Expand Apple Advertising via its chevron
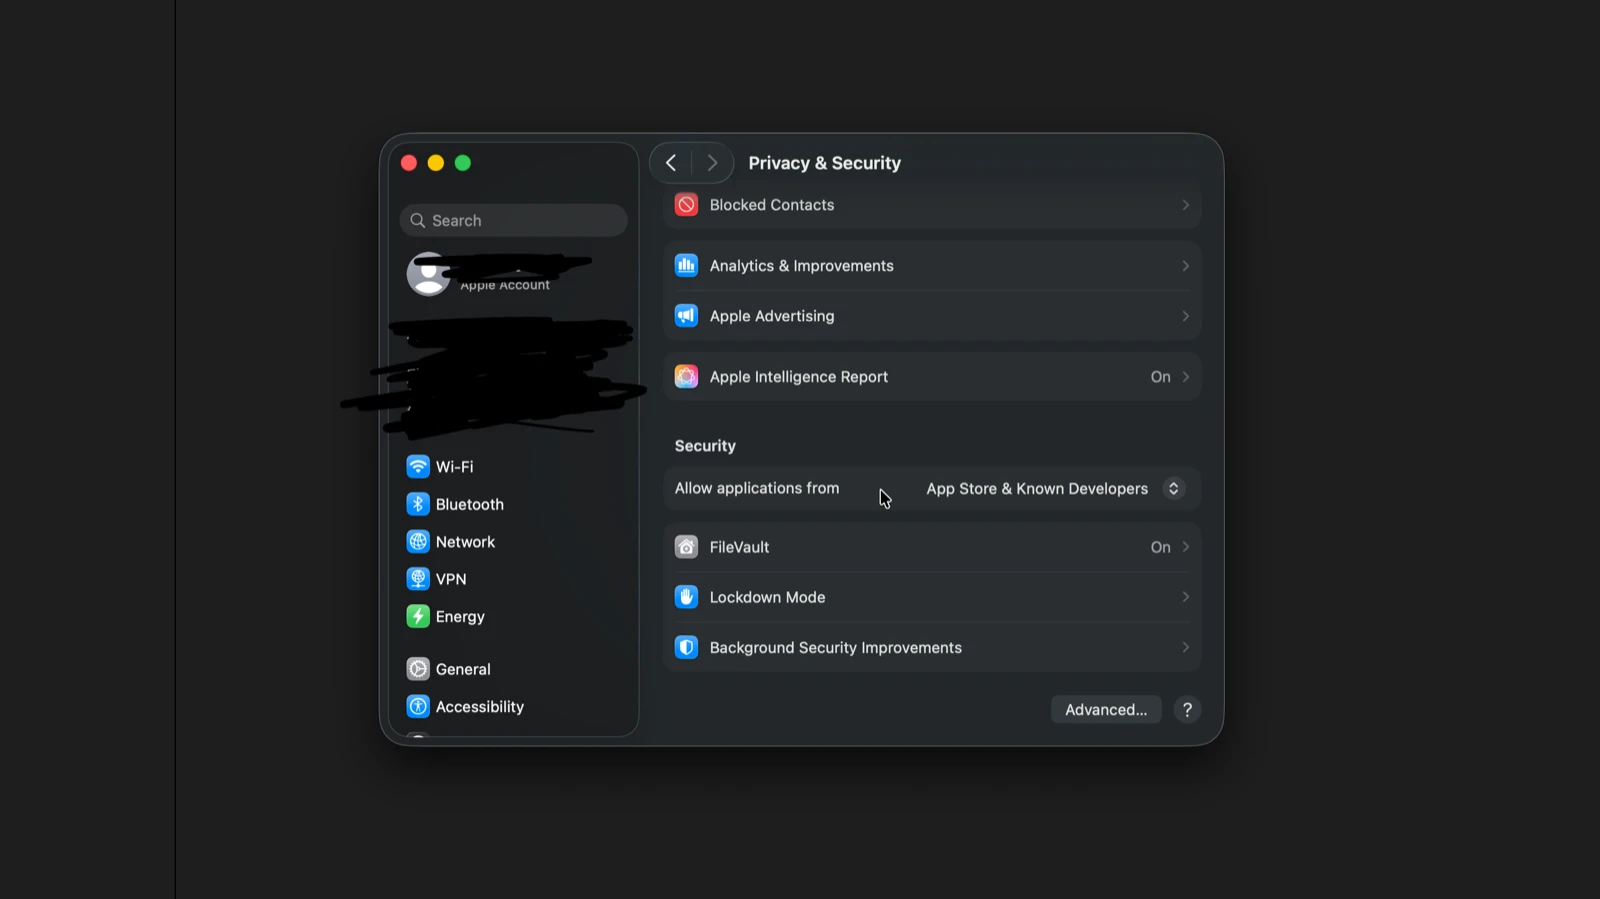 [1186, 316]
